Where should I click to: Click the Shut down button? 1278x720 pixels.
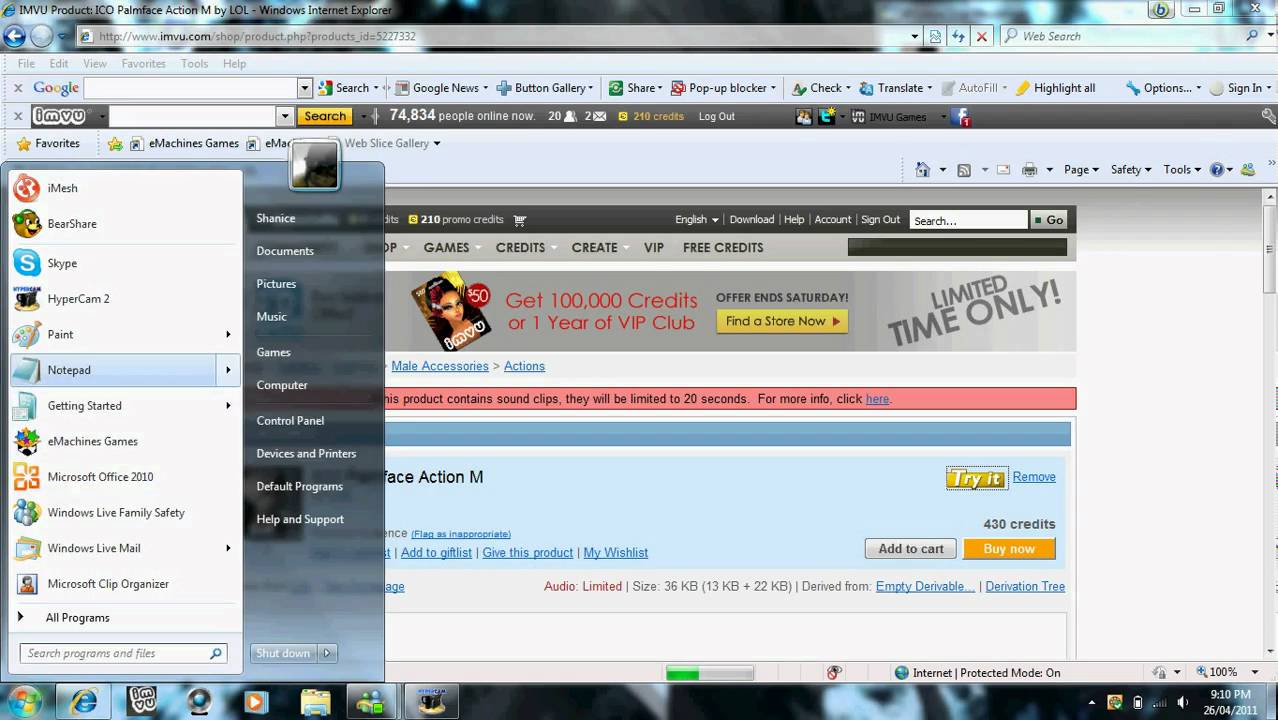pos(283,653)
